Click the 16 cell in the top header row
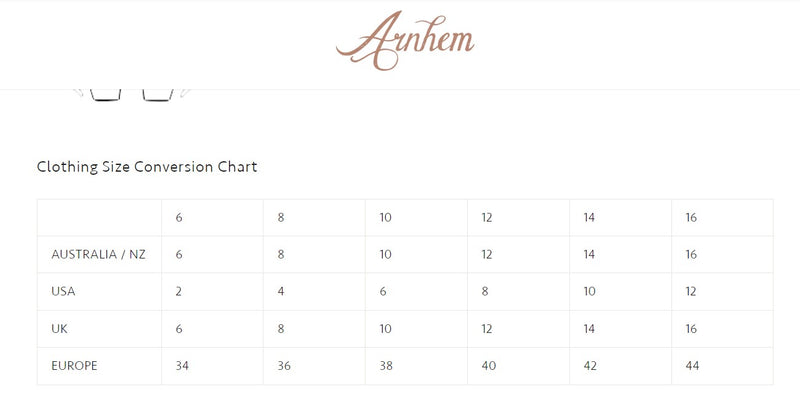The width and height of the screenshot is (800, 416). [x=693, y=218]
